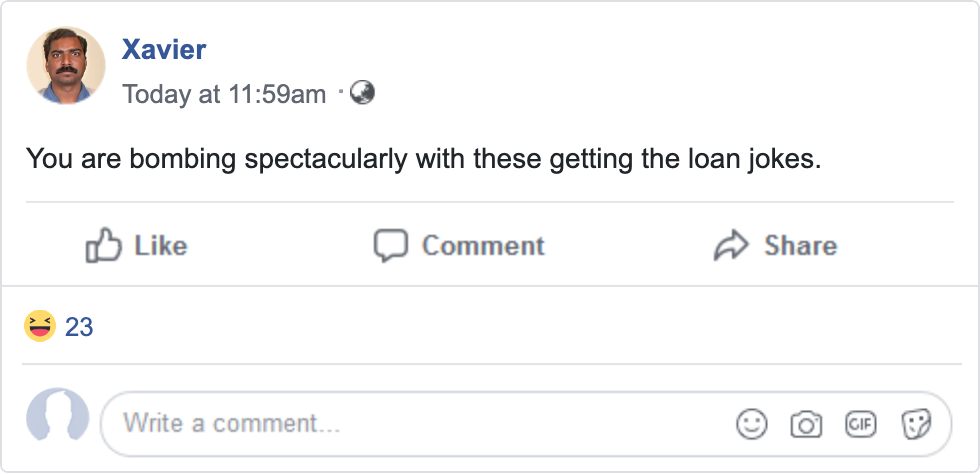Click the Today at 11:59am timestamp

point(224,94)
